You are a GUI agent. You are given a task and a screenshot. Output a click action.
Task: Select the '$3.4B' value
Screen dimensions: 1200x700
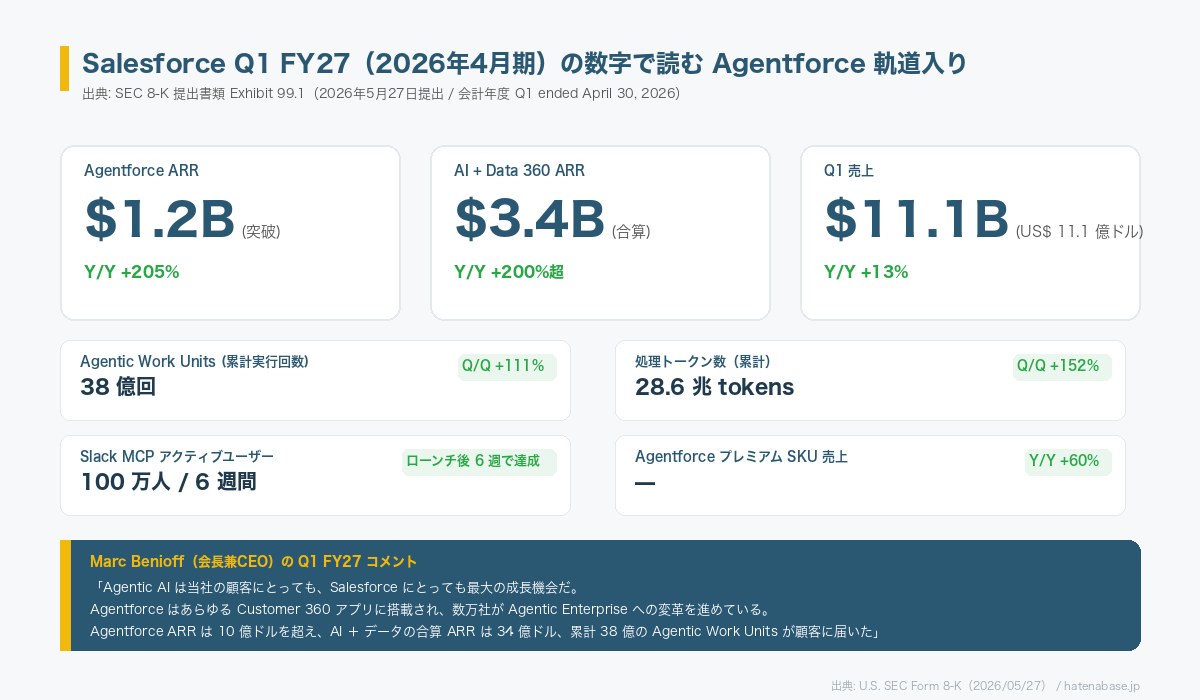(530, 220)
